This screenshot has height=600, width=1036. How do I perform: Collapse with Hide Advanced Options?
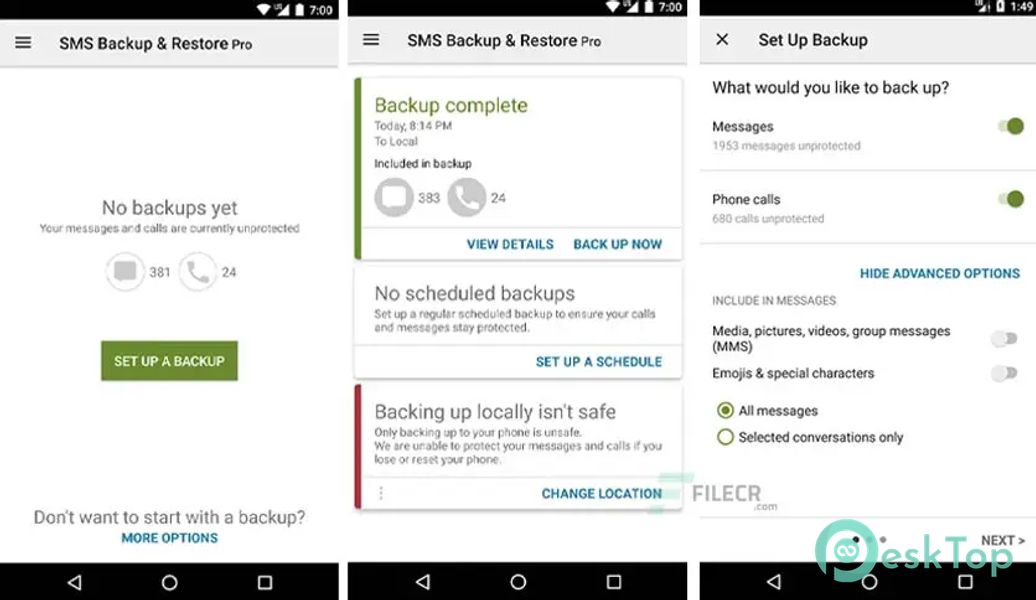pyautogui.click(x=940, y=274)
